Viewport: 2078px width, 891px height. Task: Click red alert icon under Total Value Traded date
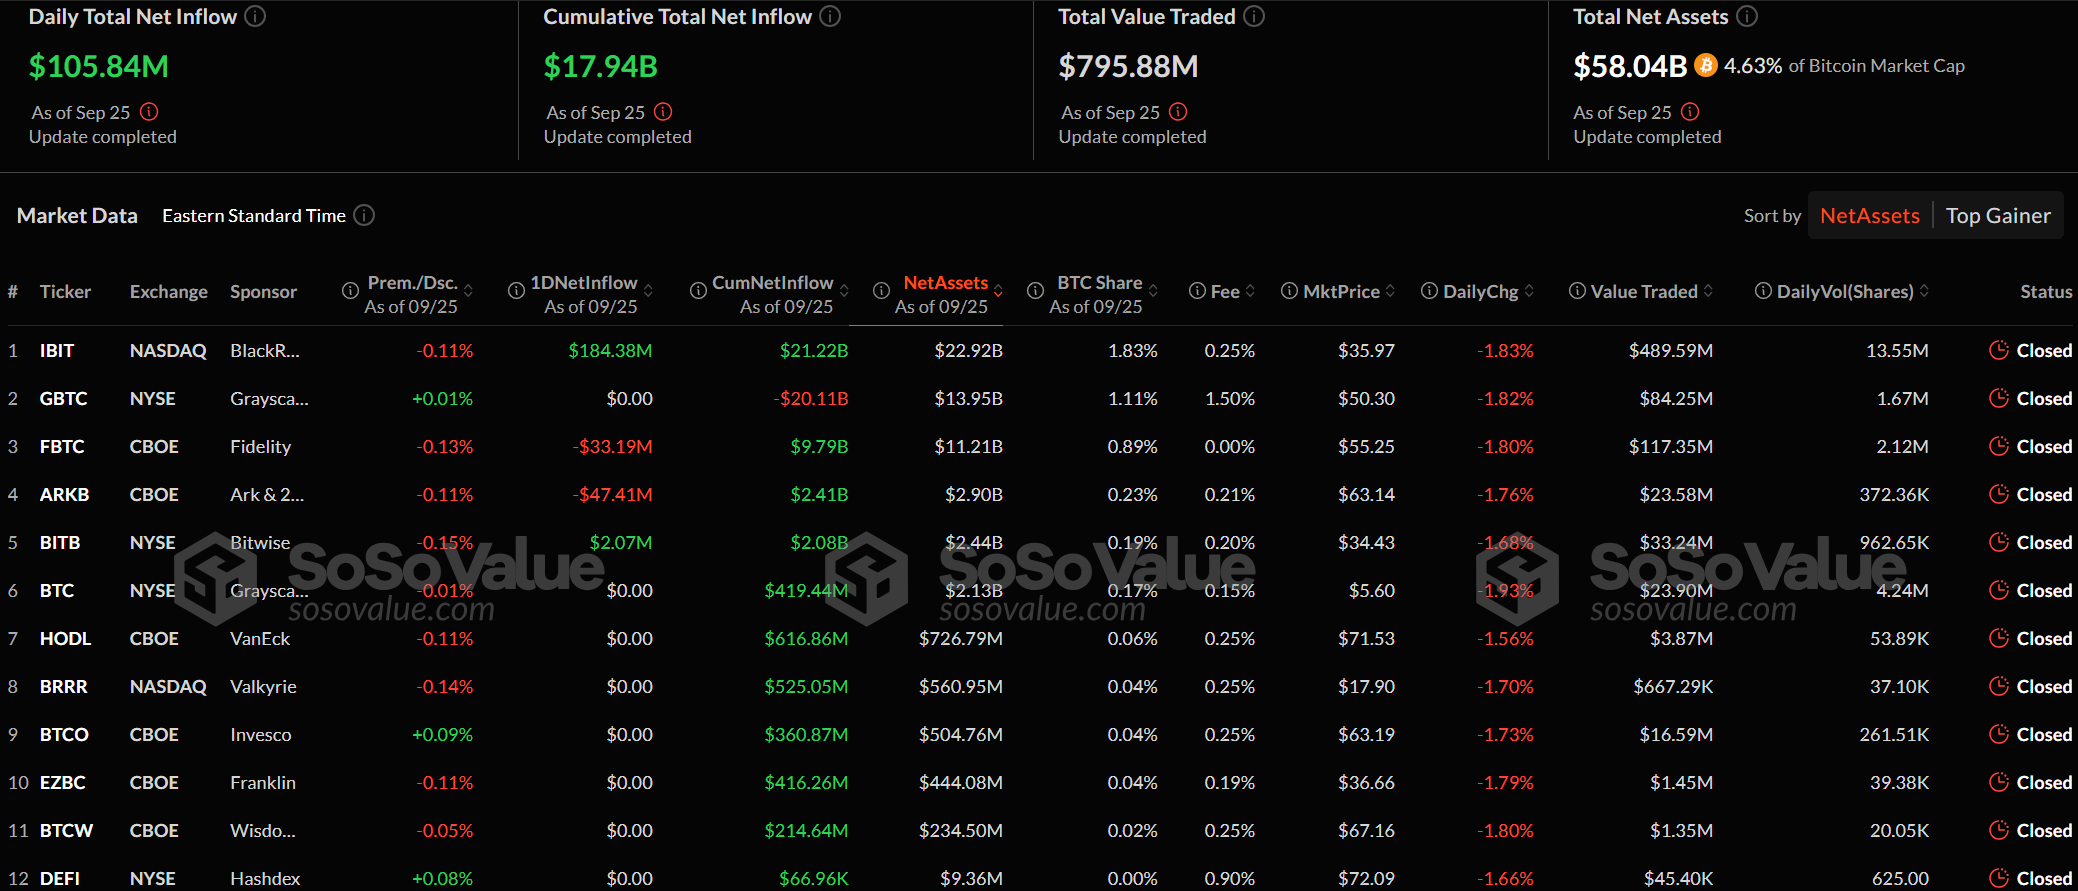1178,111
